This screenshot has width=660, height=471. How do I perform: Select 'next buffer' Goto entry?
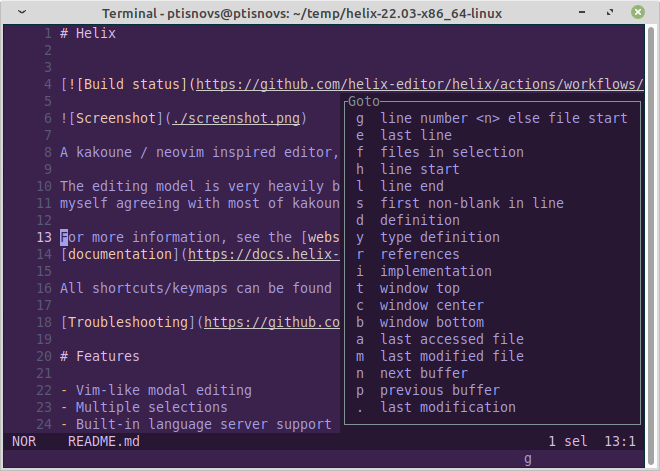click(412, 373)
